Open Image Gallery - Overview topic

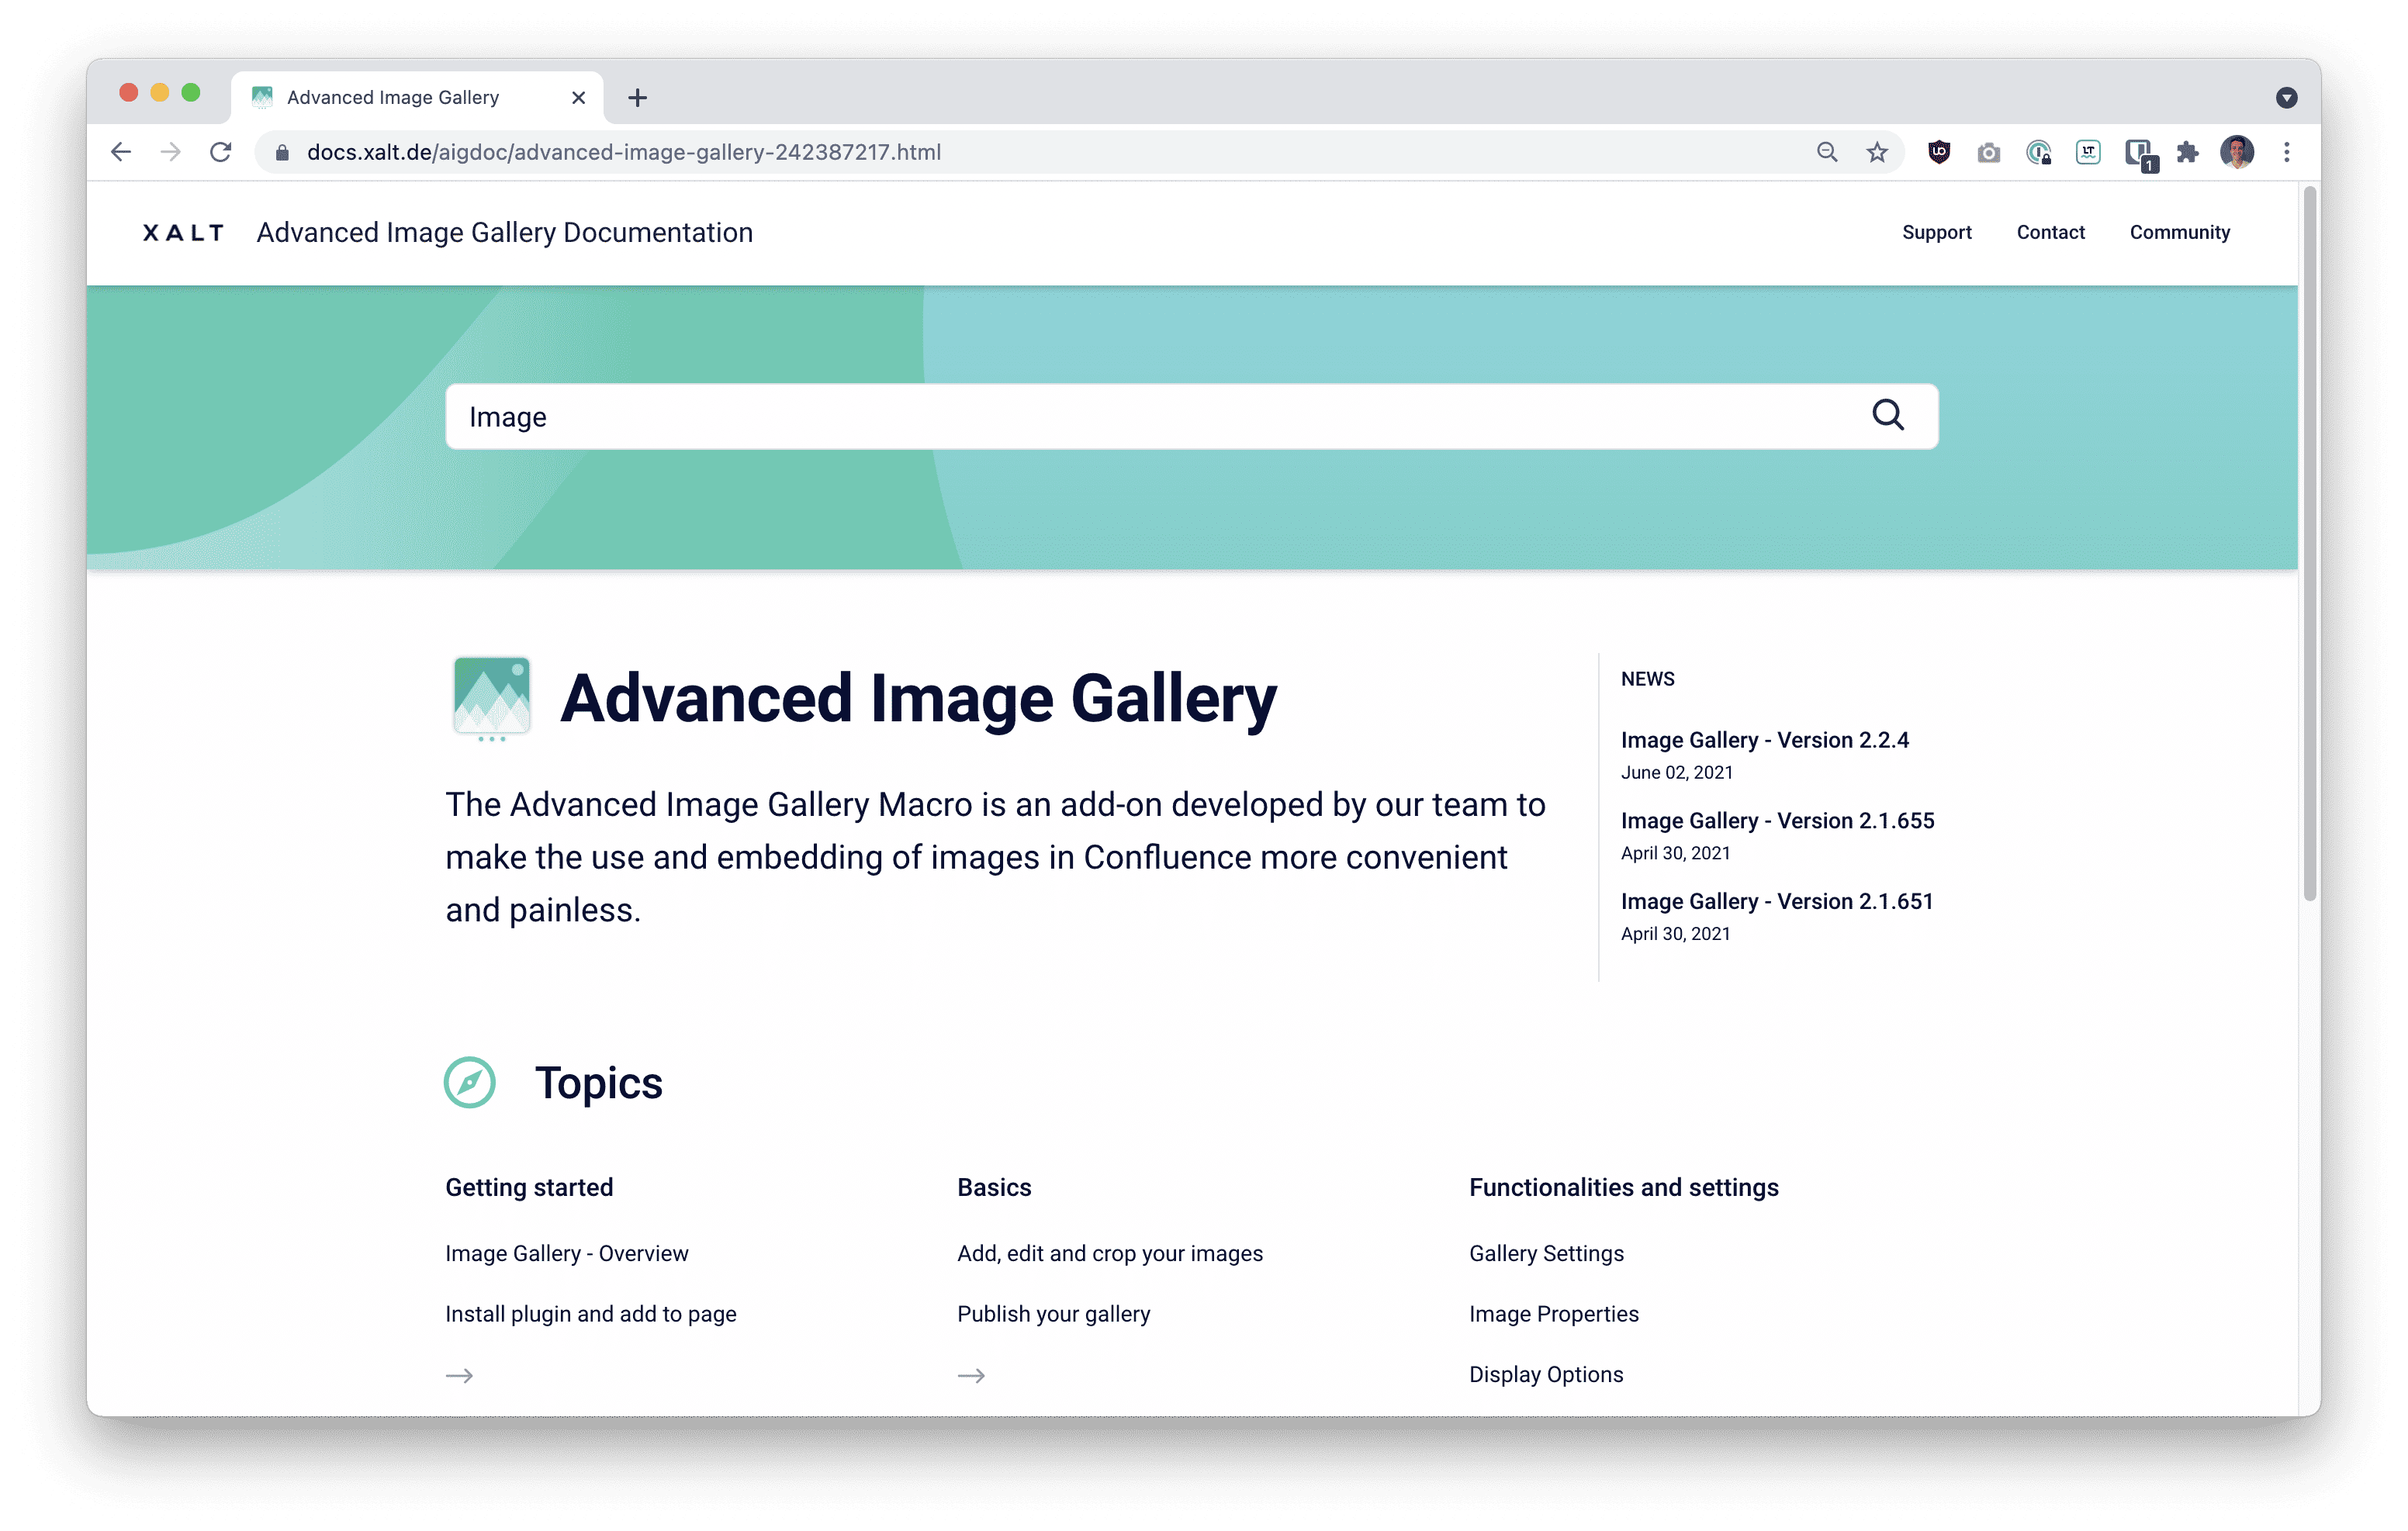[x=566, y=1253]
